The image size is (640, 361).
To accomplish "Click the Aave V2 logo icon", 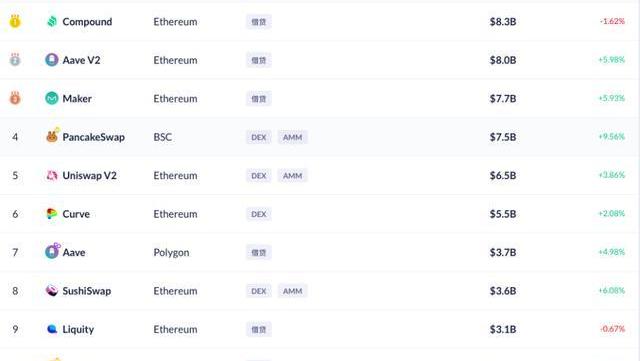I will click(x=52, y=60).
